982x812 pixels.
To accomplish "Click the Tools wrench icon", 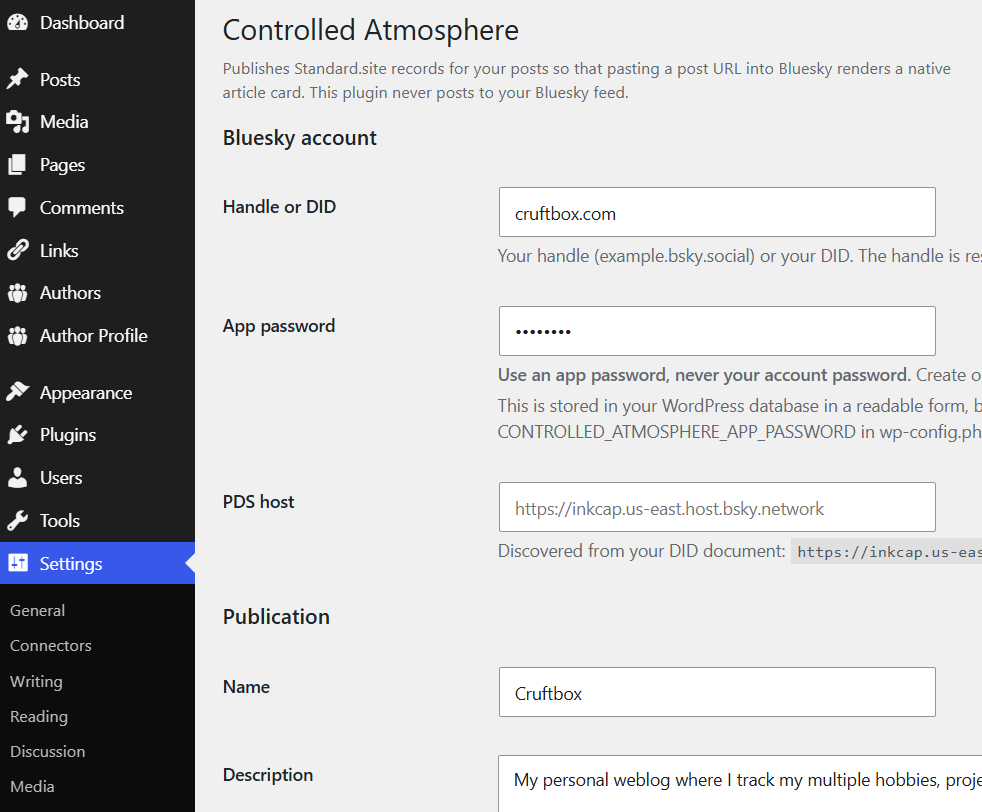I will pos(18,521).
